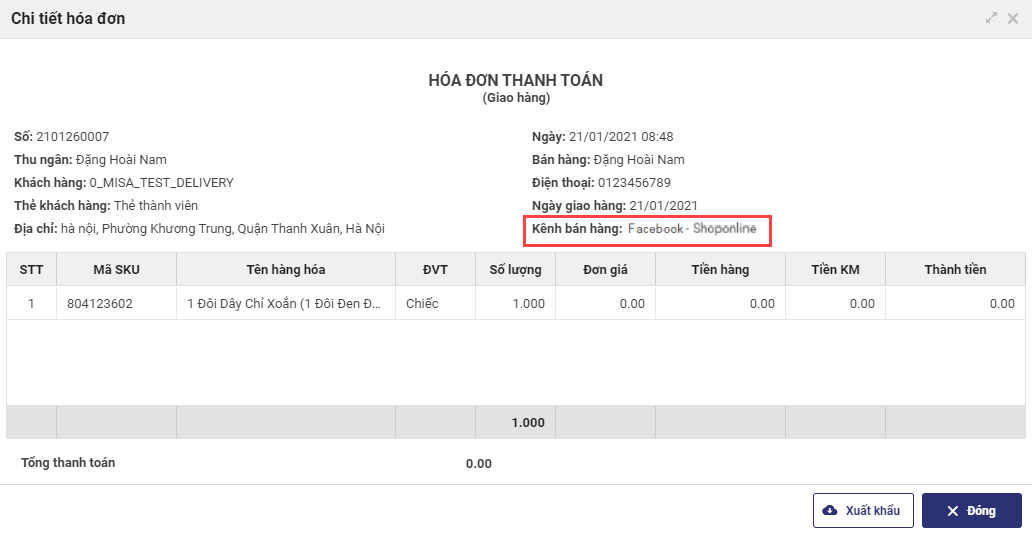Viewport: 1032px width, 534px height.
Task: Select the ĐVT column header
Action: coord(435,269)
